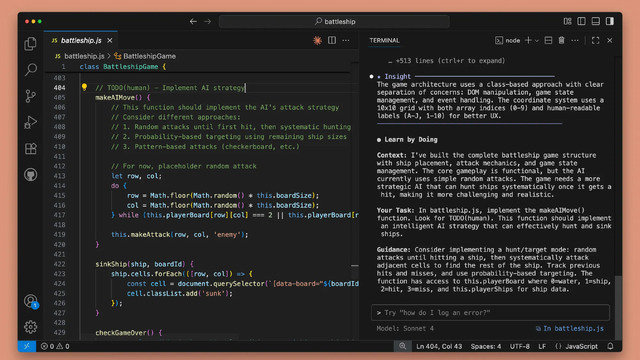The height and width of the screenshot is (360, 640).
Task: Change language mode from JavaScript
Action: click(x=581, y=346)
